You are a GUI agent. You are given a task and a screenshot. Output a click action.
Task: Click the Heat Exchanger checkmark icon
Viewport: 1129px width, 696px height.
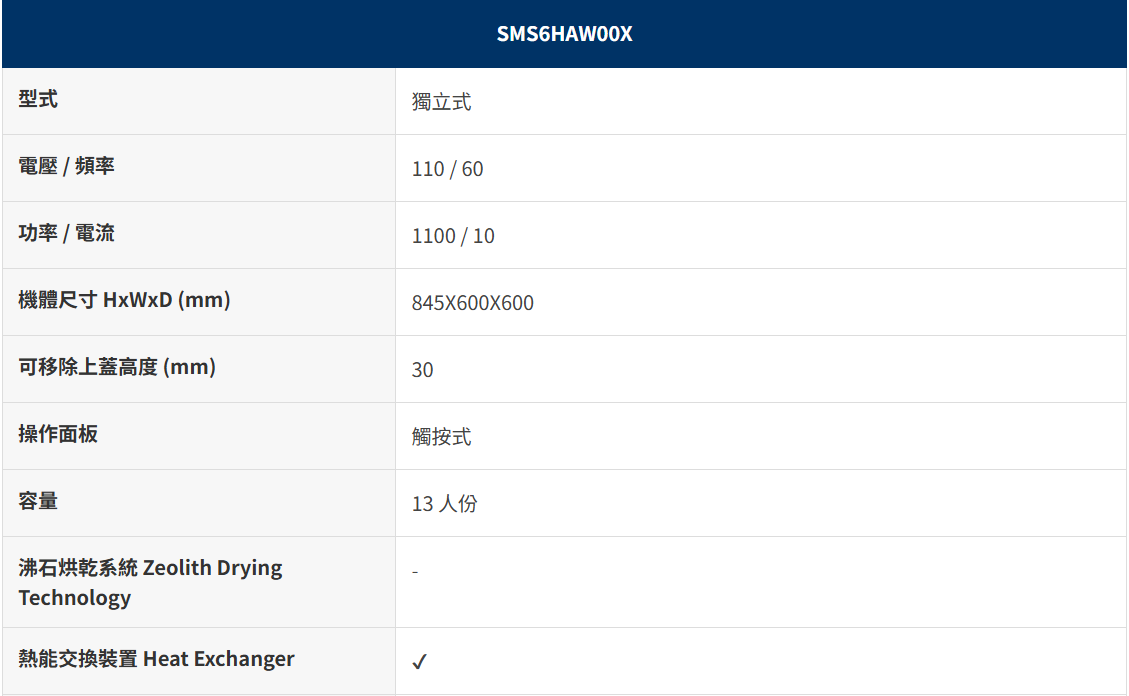(419, 662)
